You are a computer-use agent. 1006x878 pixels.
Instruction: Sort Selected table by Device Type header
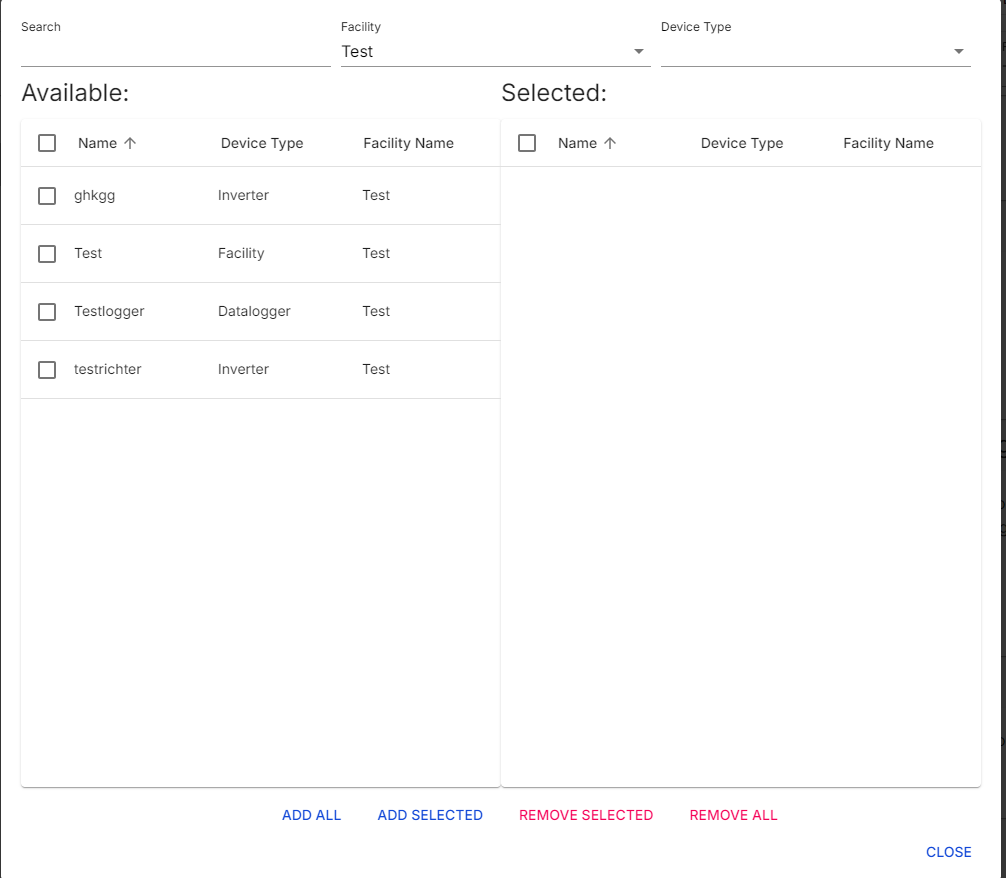tap(742, 143)
